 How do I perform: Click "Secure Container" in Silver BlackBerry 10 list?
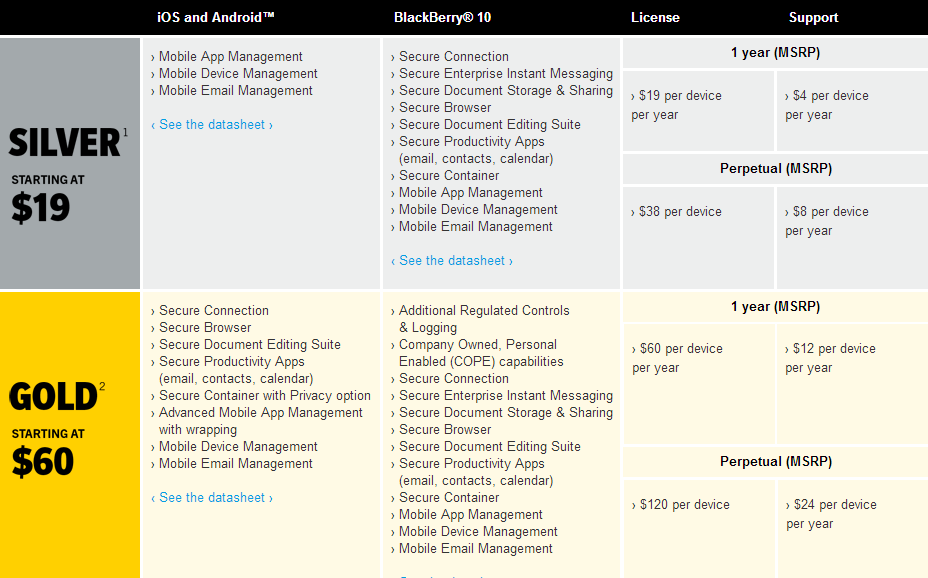pos(449,176)
